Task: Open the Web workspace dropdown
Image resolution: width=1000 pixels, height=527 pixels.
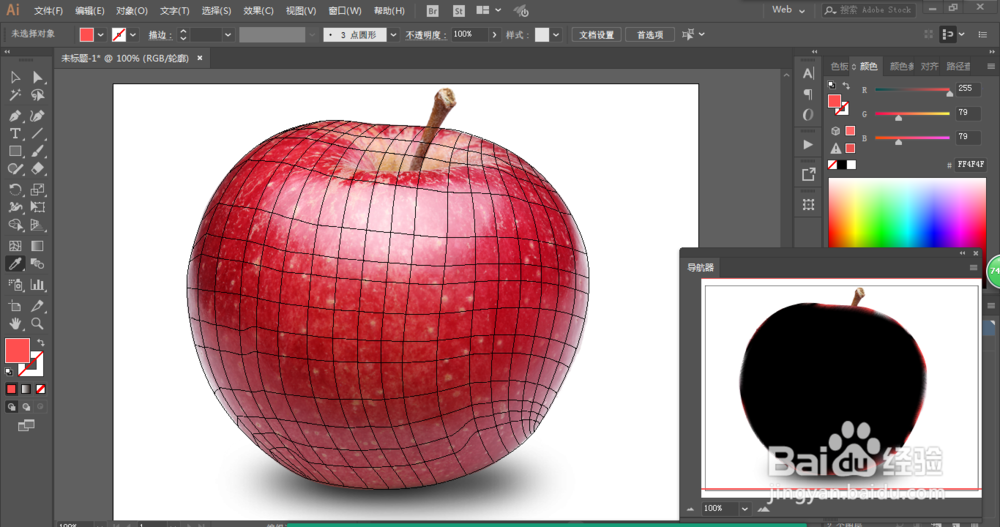Action: 789,10
